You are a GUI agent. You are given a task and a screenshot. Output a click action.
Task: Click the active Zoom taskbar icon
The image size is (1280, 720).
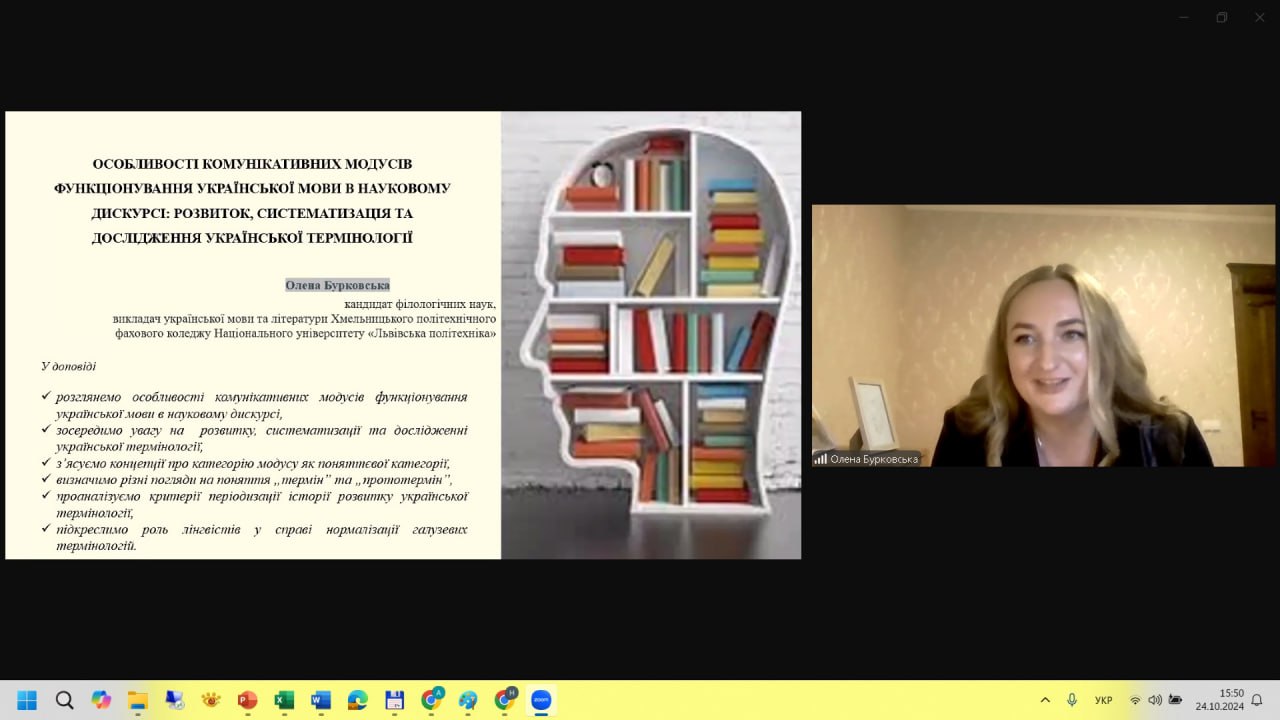(x=541, y=700)
